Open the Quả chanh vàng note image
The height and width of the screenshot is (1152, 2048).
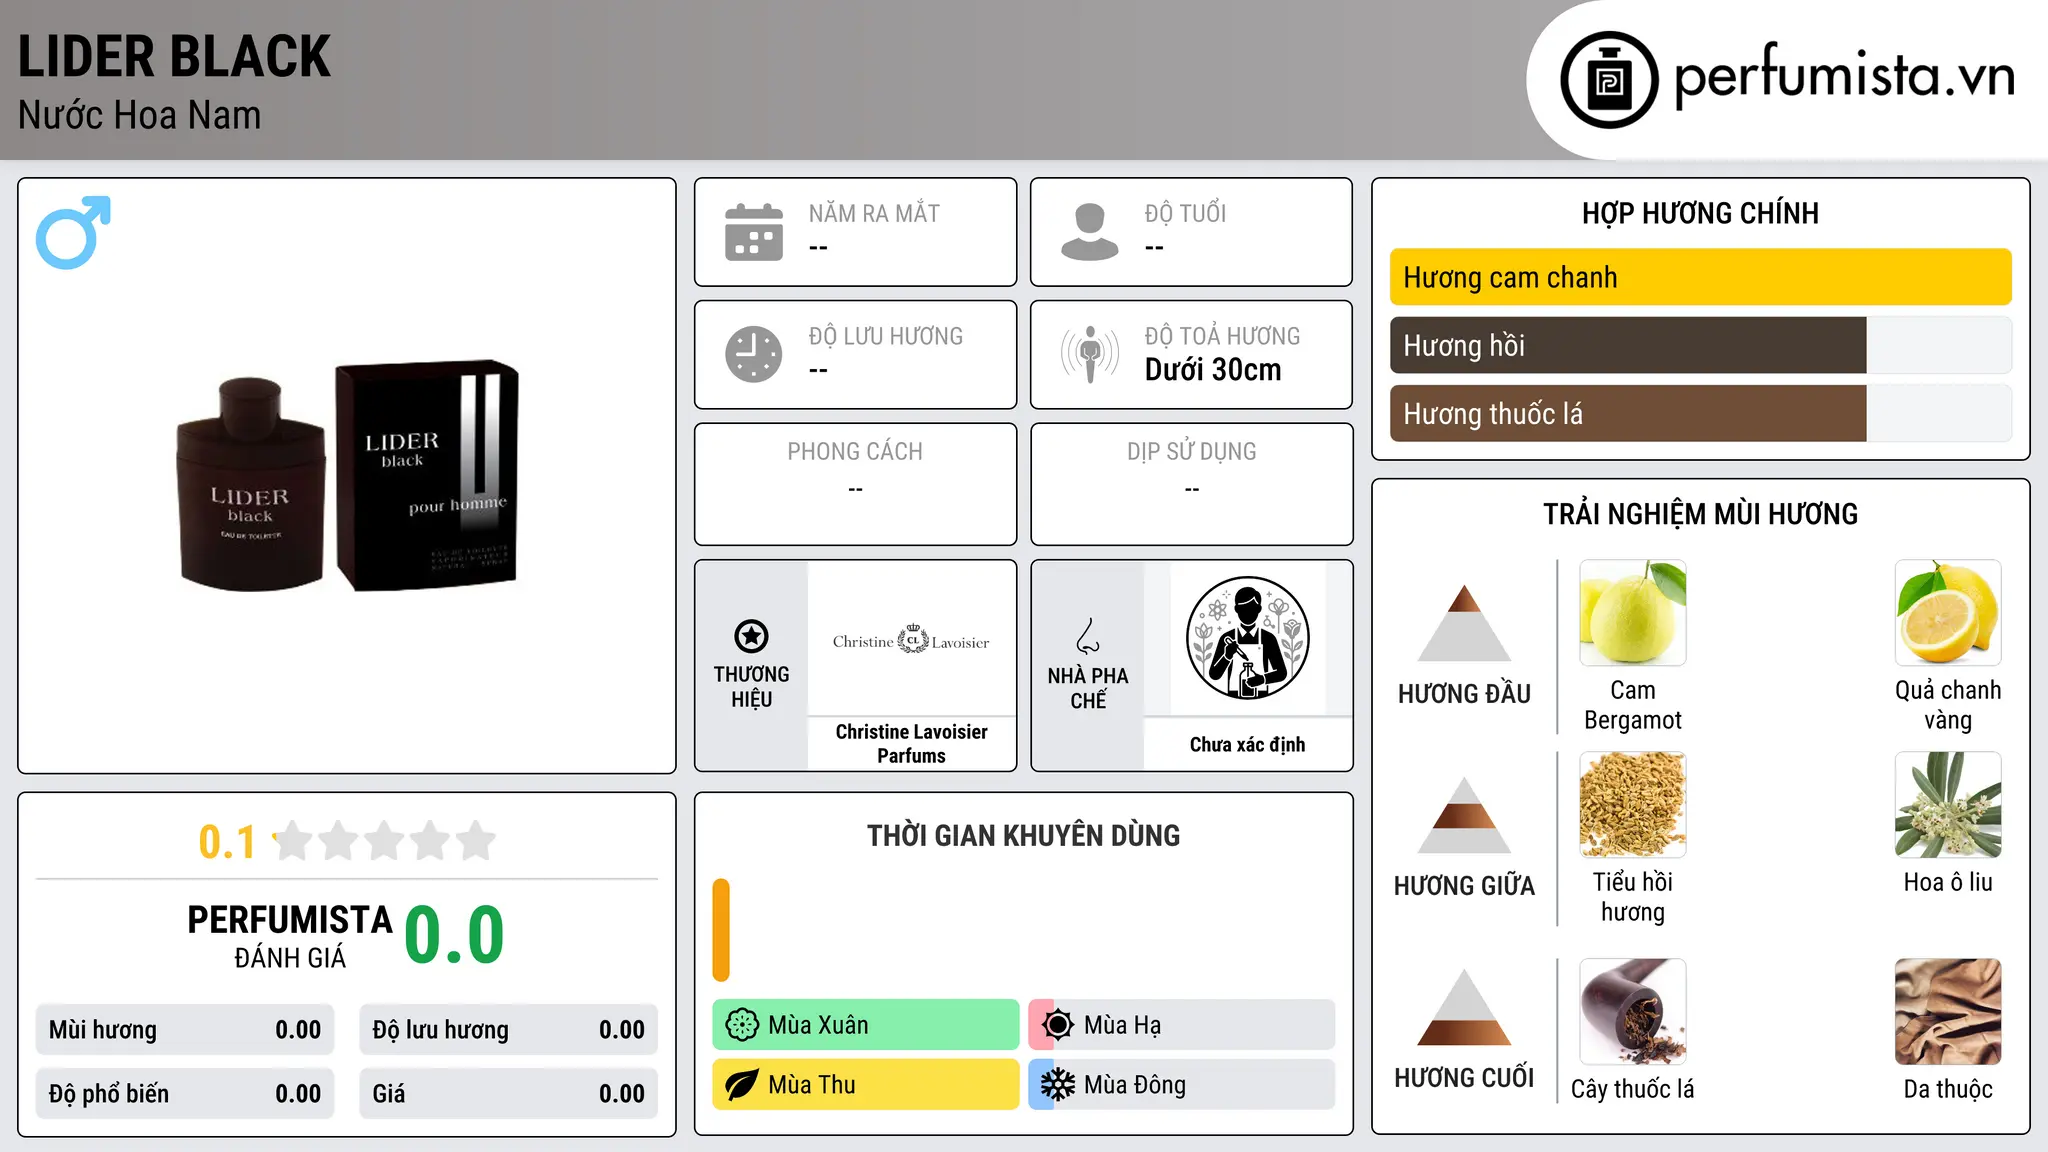point(1948,613)
